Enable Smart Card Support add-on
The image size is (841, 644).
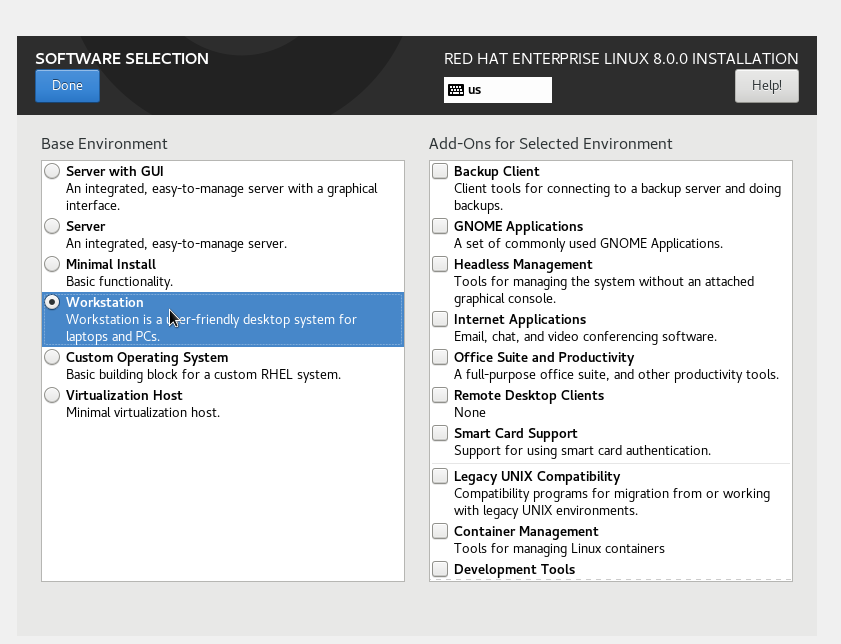(x=440, y=434)
